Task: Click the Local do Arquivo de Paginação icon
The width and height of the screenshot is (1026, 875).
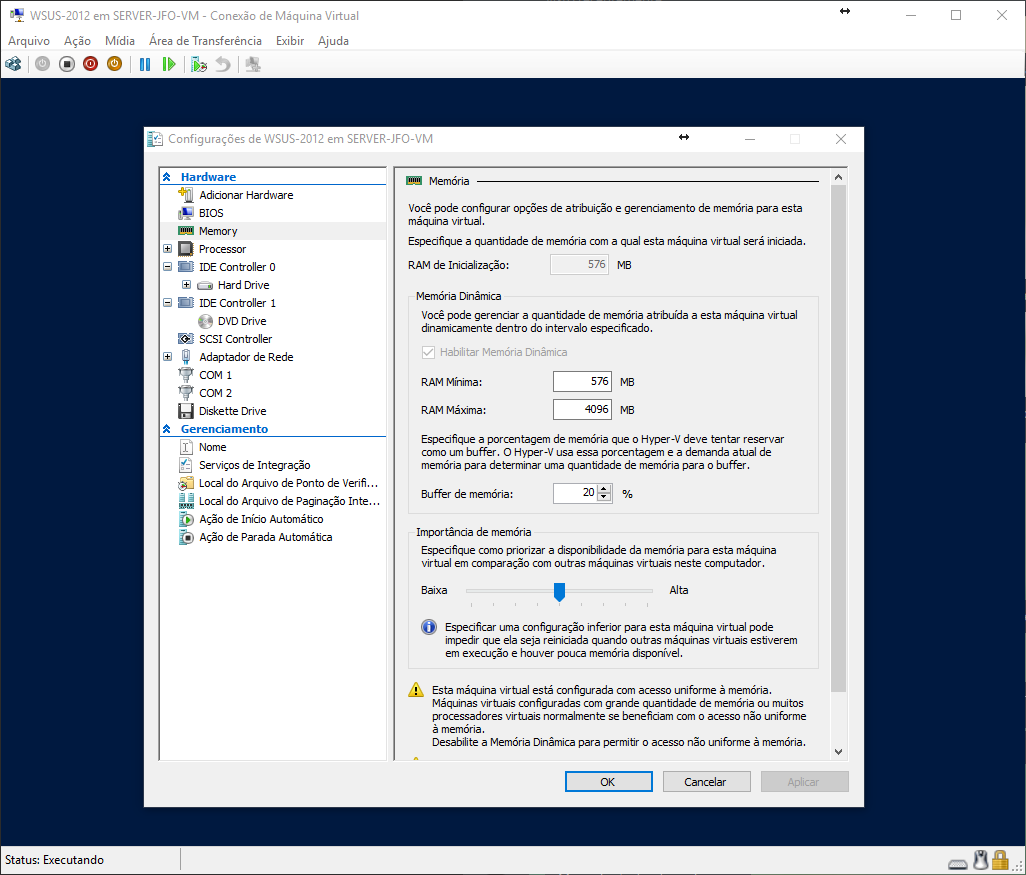Action: tap(186, 501)
